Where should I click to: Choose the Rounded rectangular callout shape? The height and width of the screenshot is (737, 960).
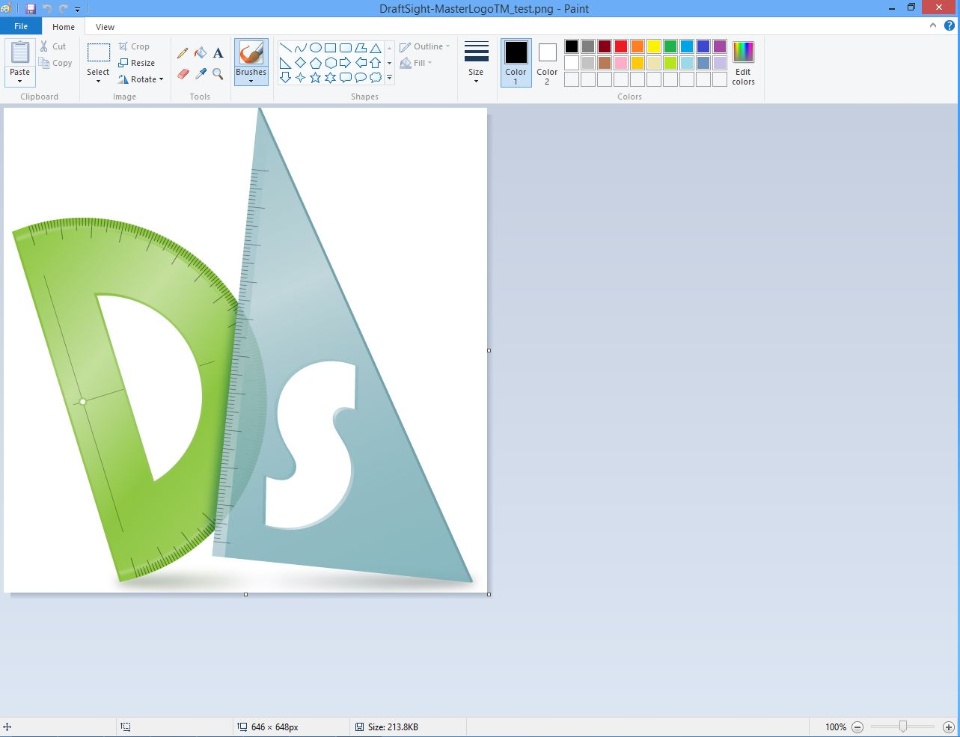click(x=345, y=77)
